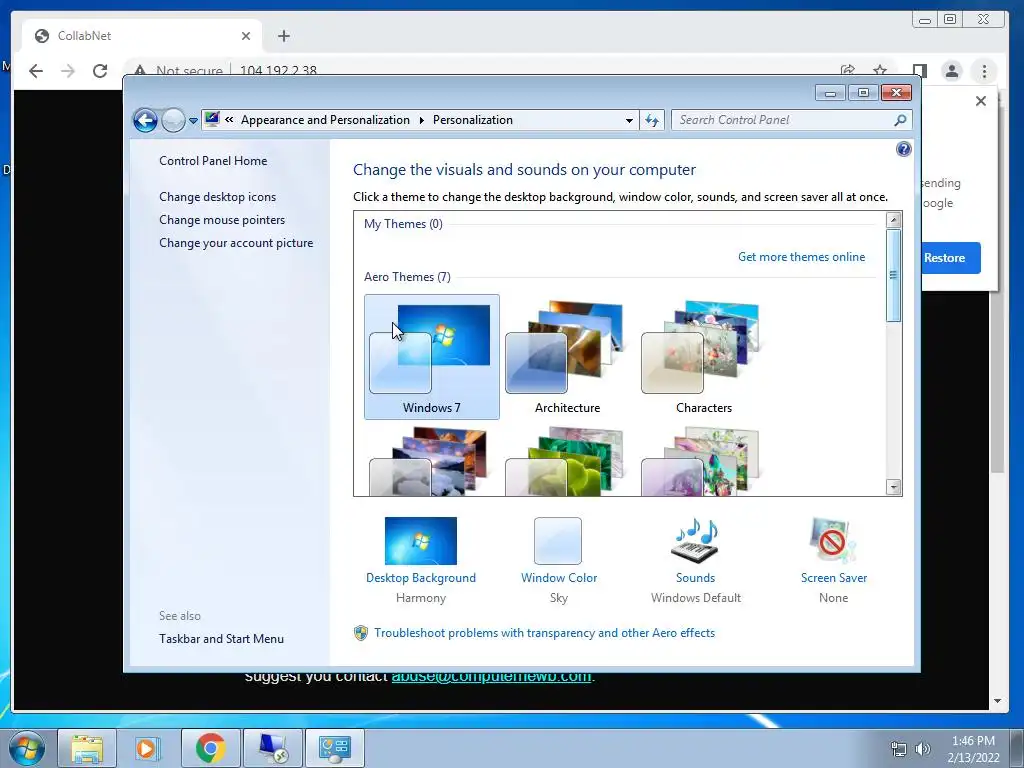Viewport: 1024px width, 768px height.
Task: Click the search magnifier icon
Action: (x=900, y=120)
